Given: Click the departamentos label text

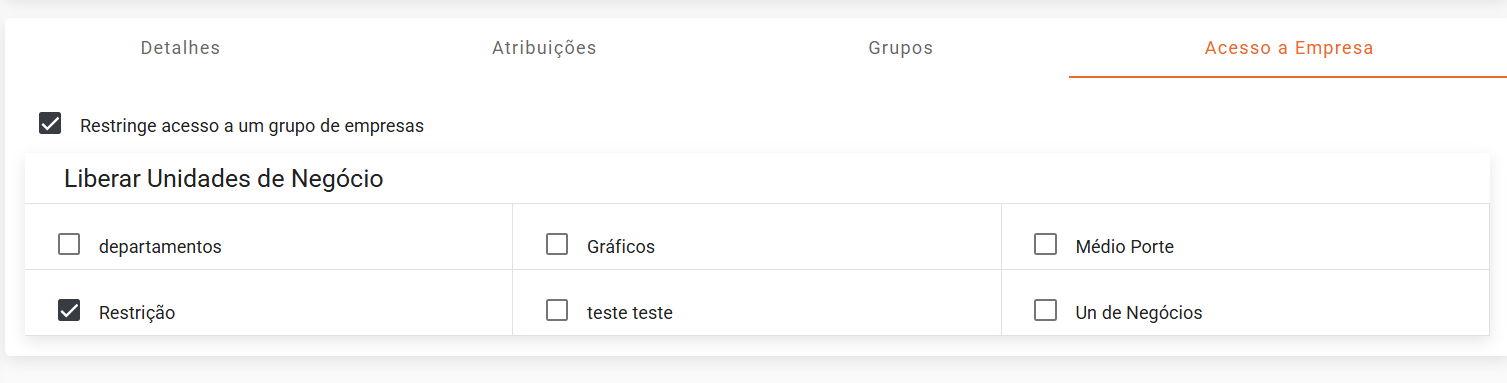Looking at the screenshot, I should click(160, 246).
